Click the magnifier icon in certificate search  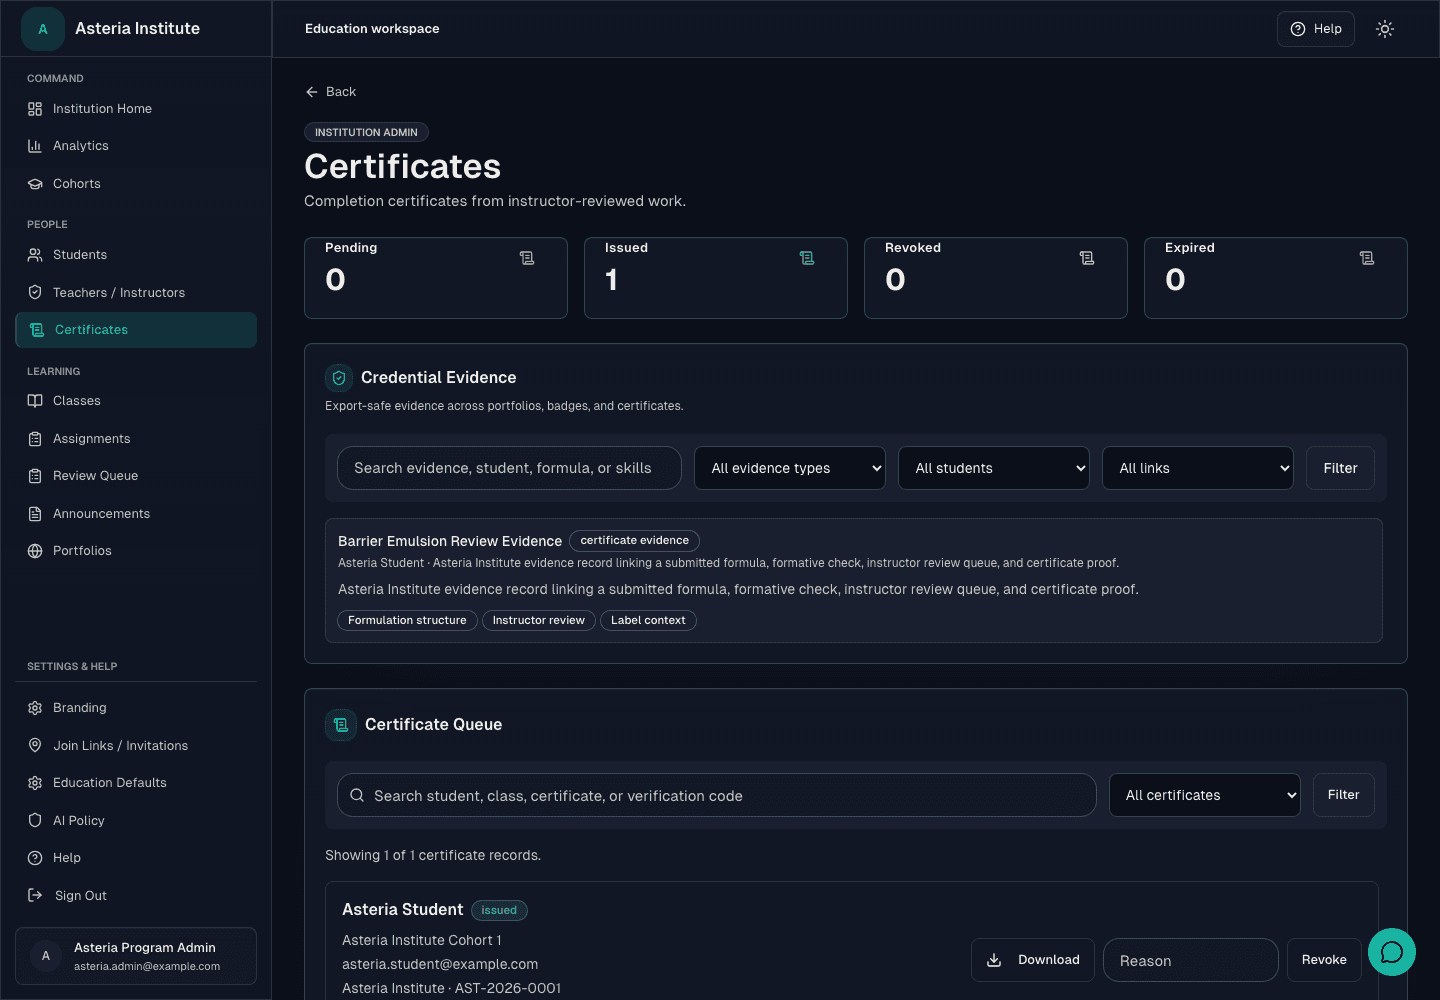(357, 795)
